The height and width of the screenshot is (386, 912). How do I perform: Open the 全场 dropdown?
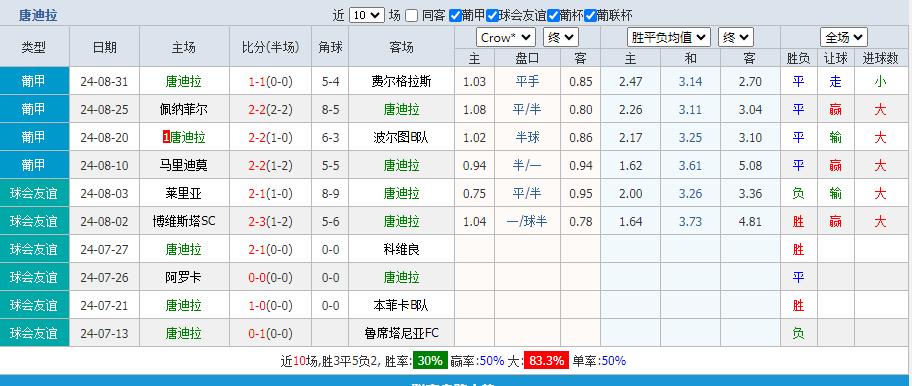click(844, 38)
